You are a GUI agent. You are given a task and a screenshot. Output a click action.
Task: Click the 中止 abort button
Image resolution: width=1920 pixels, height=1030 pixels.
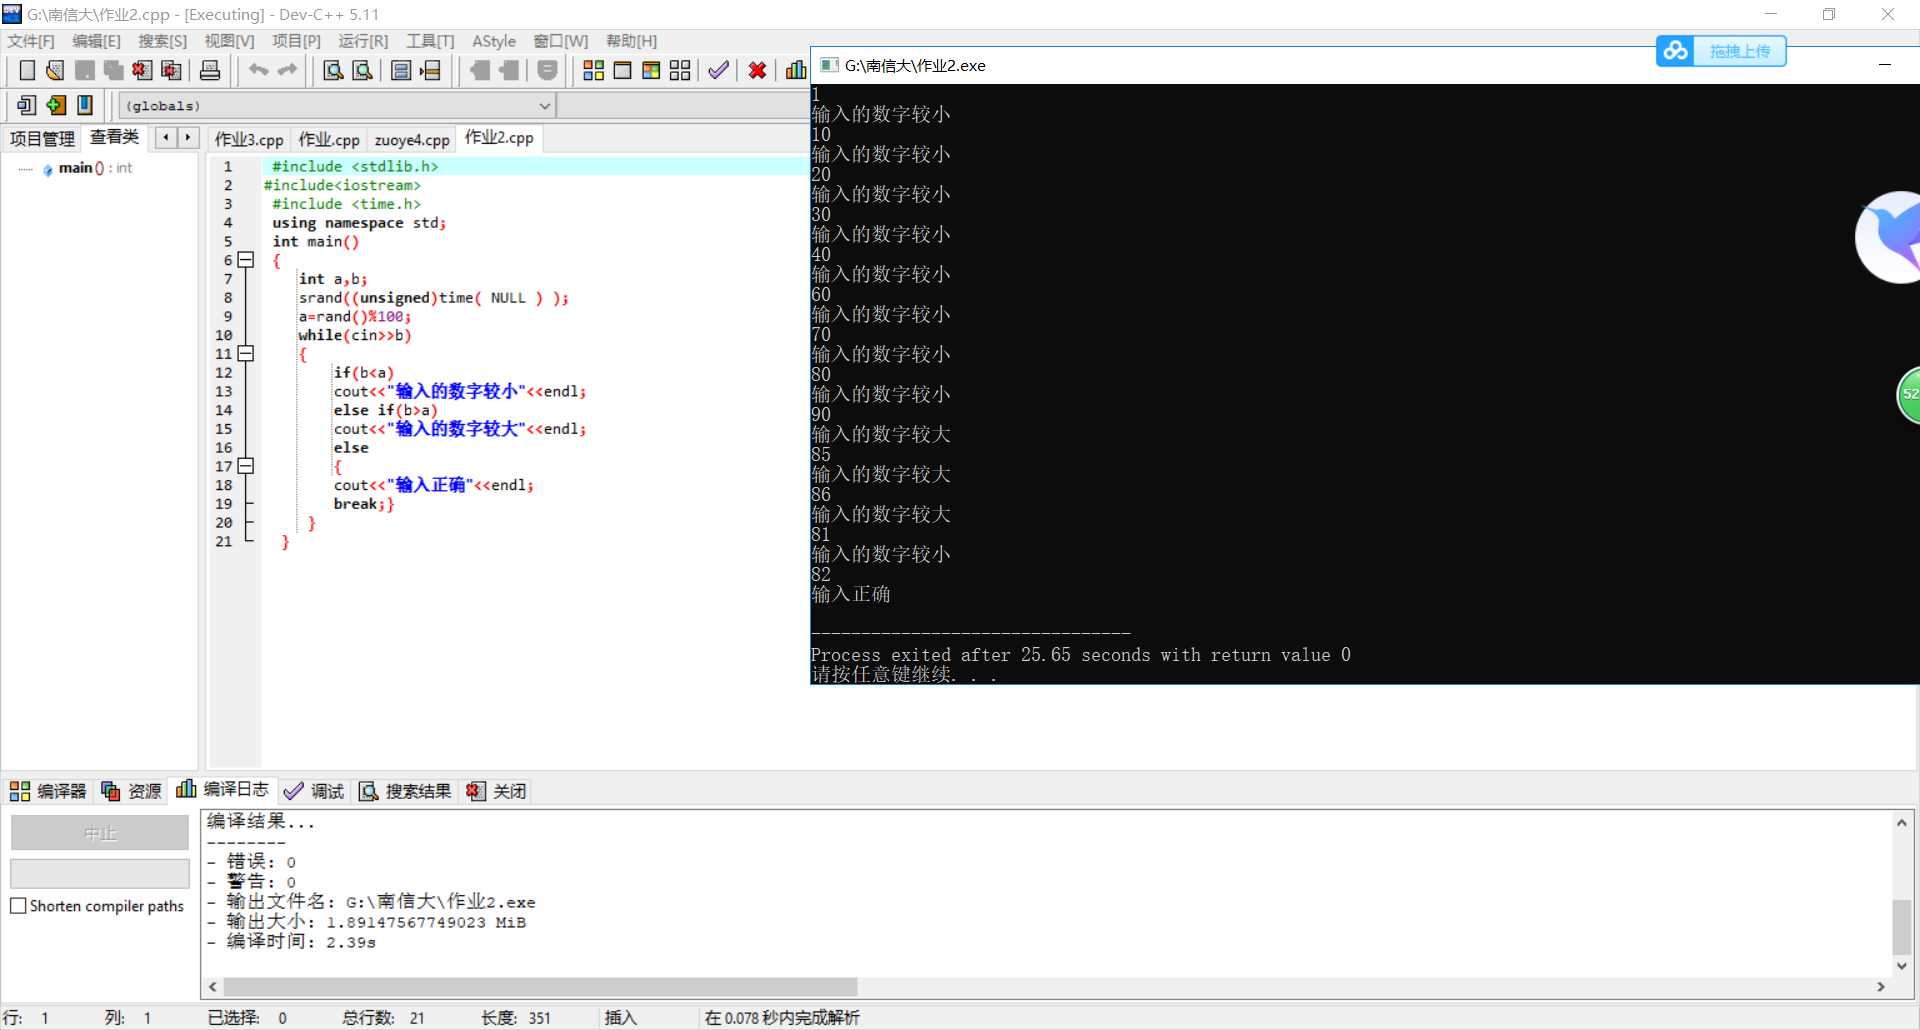click(x=100, y=833)
